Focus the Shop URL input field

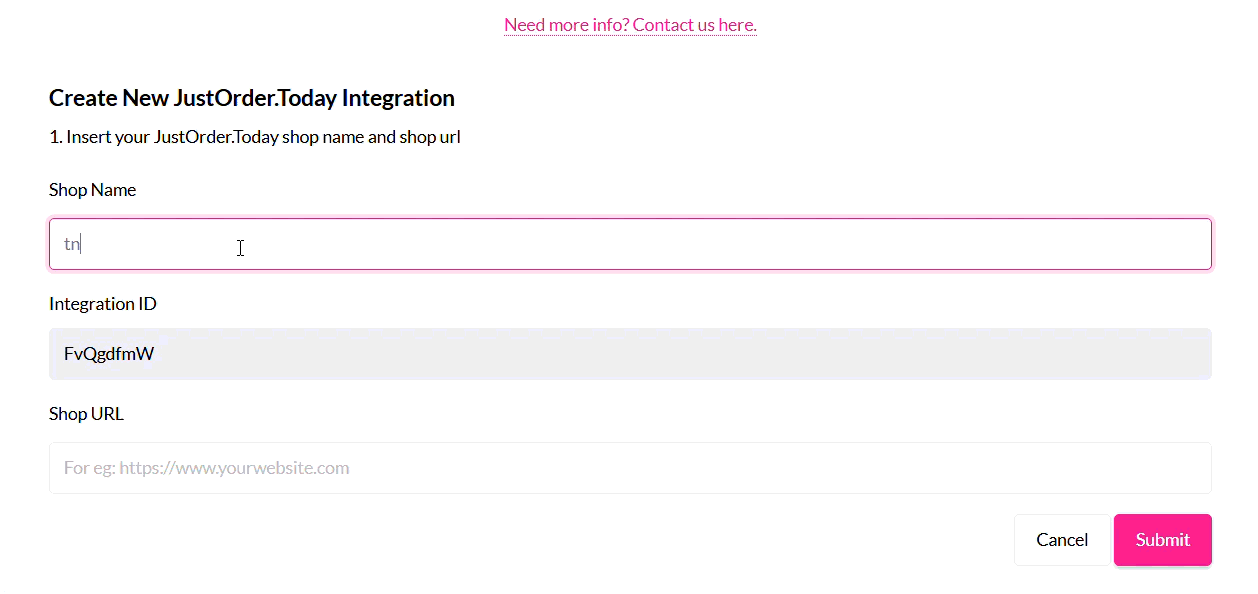630,468
